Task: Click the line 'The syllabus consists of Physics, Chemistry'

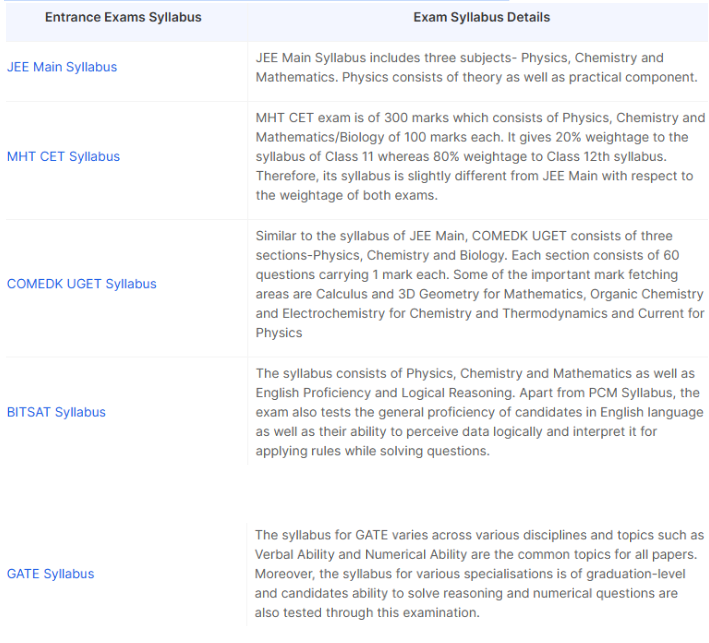Action: tap(475, 374)
